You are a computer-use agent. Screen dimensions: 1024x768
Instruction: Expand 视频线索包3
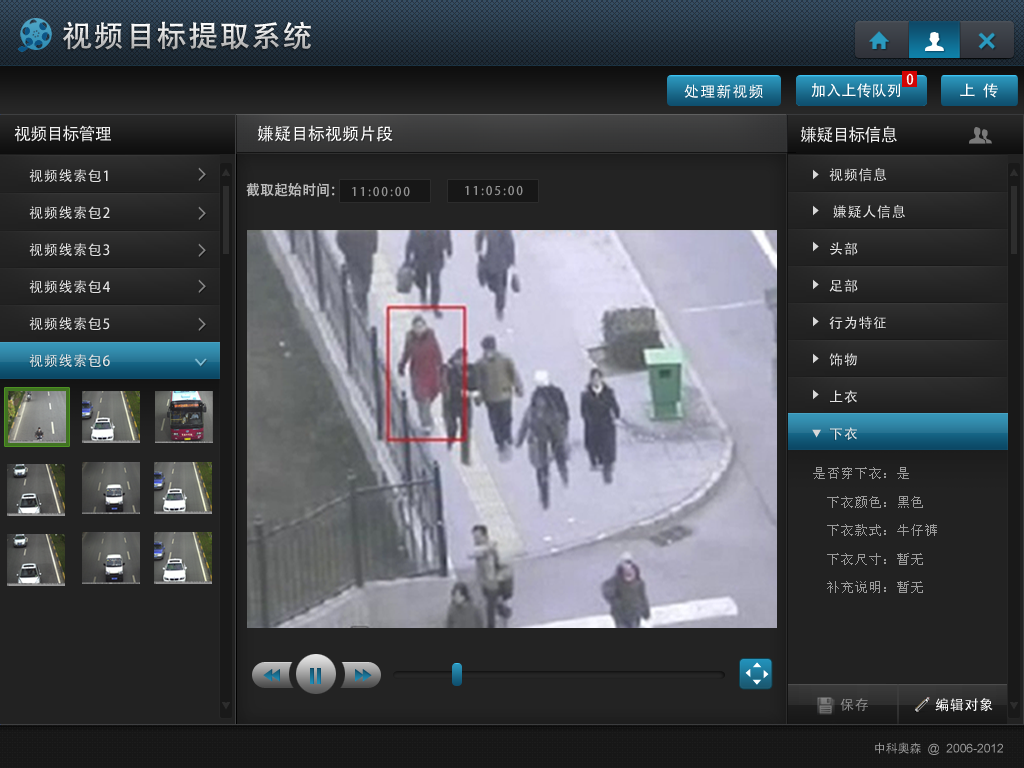[110, 249]
